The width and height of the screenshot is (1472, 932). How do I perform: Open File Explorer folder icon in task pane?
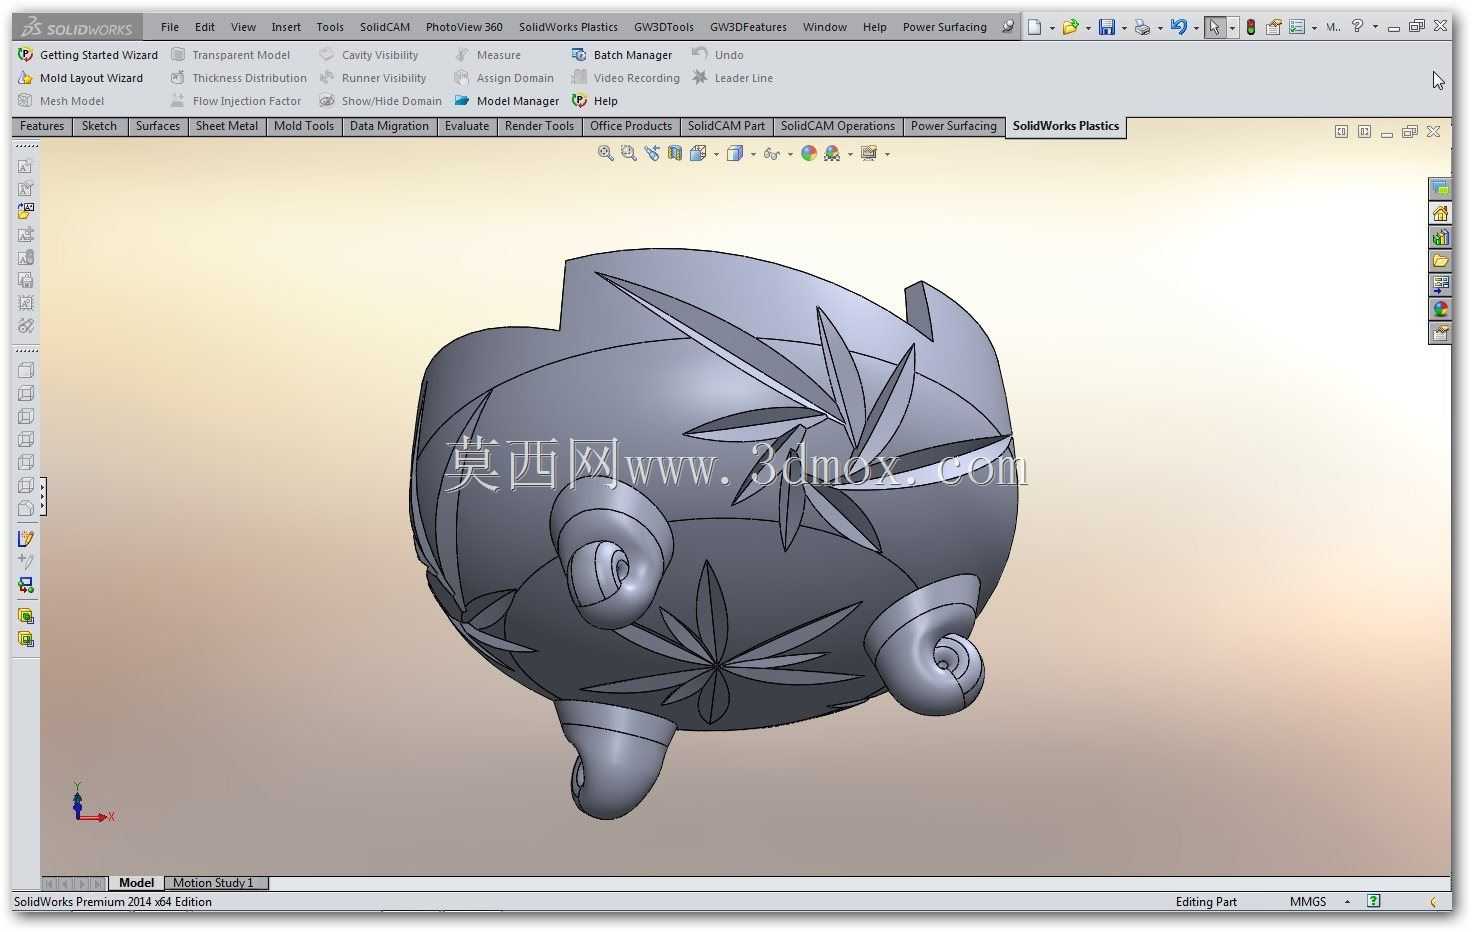click(x=1440, y=261)
